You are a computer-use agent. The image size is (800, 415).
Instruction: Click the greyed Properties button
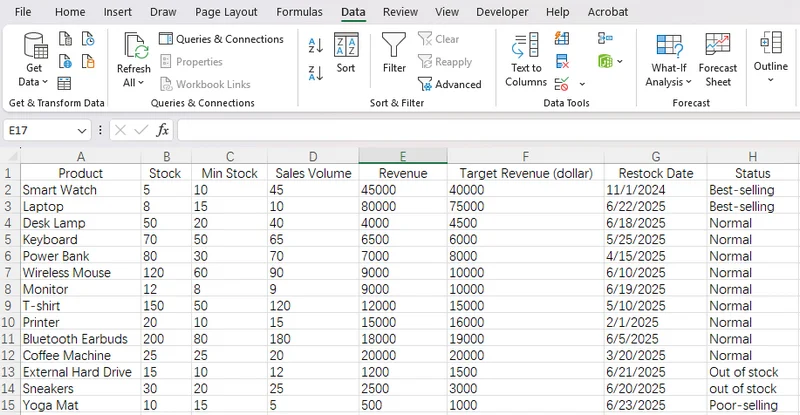pyautogui.click(x=191, y=62)
